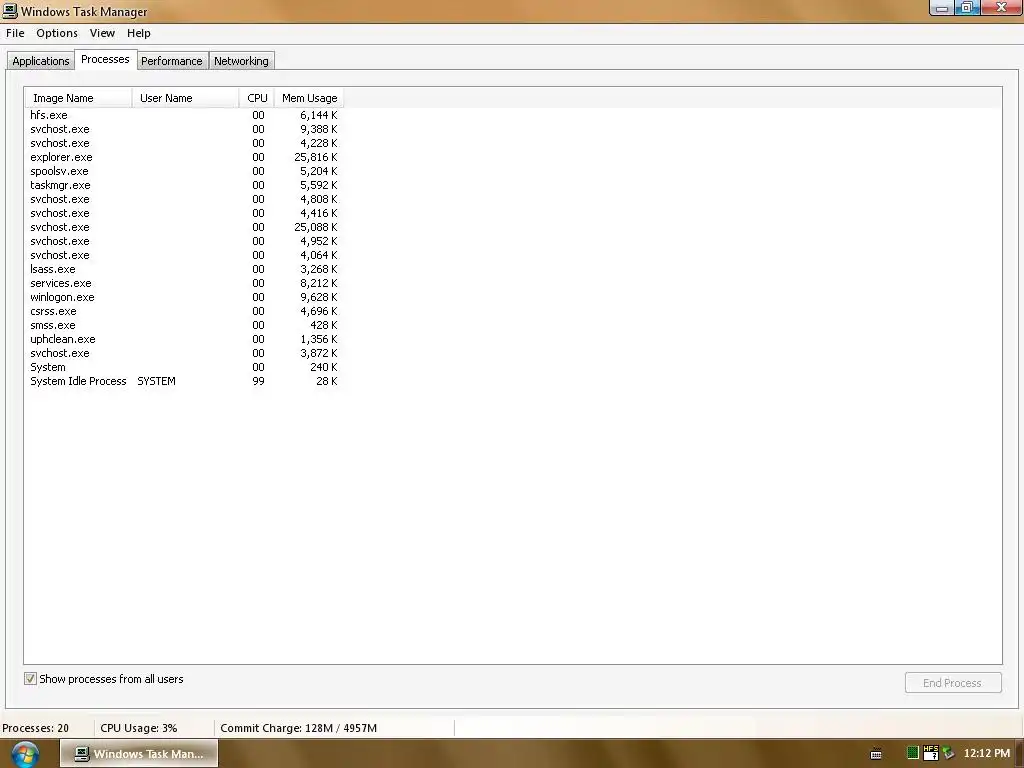Select the Windows Task Manager taskbar button
This screenshot has height=768, width=1024.
coord(139,754)
